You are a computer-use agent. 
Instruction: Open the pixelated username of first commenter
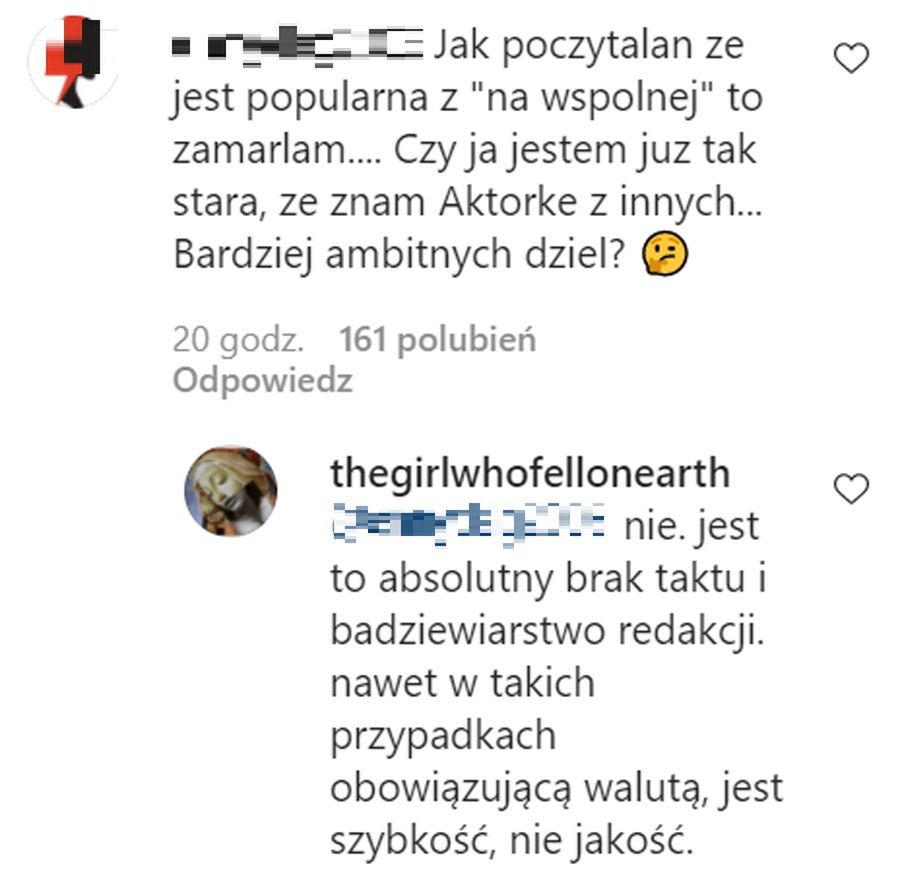(298, 44)
